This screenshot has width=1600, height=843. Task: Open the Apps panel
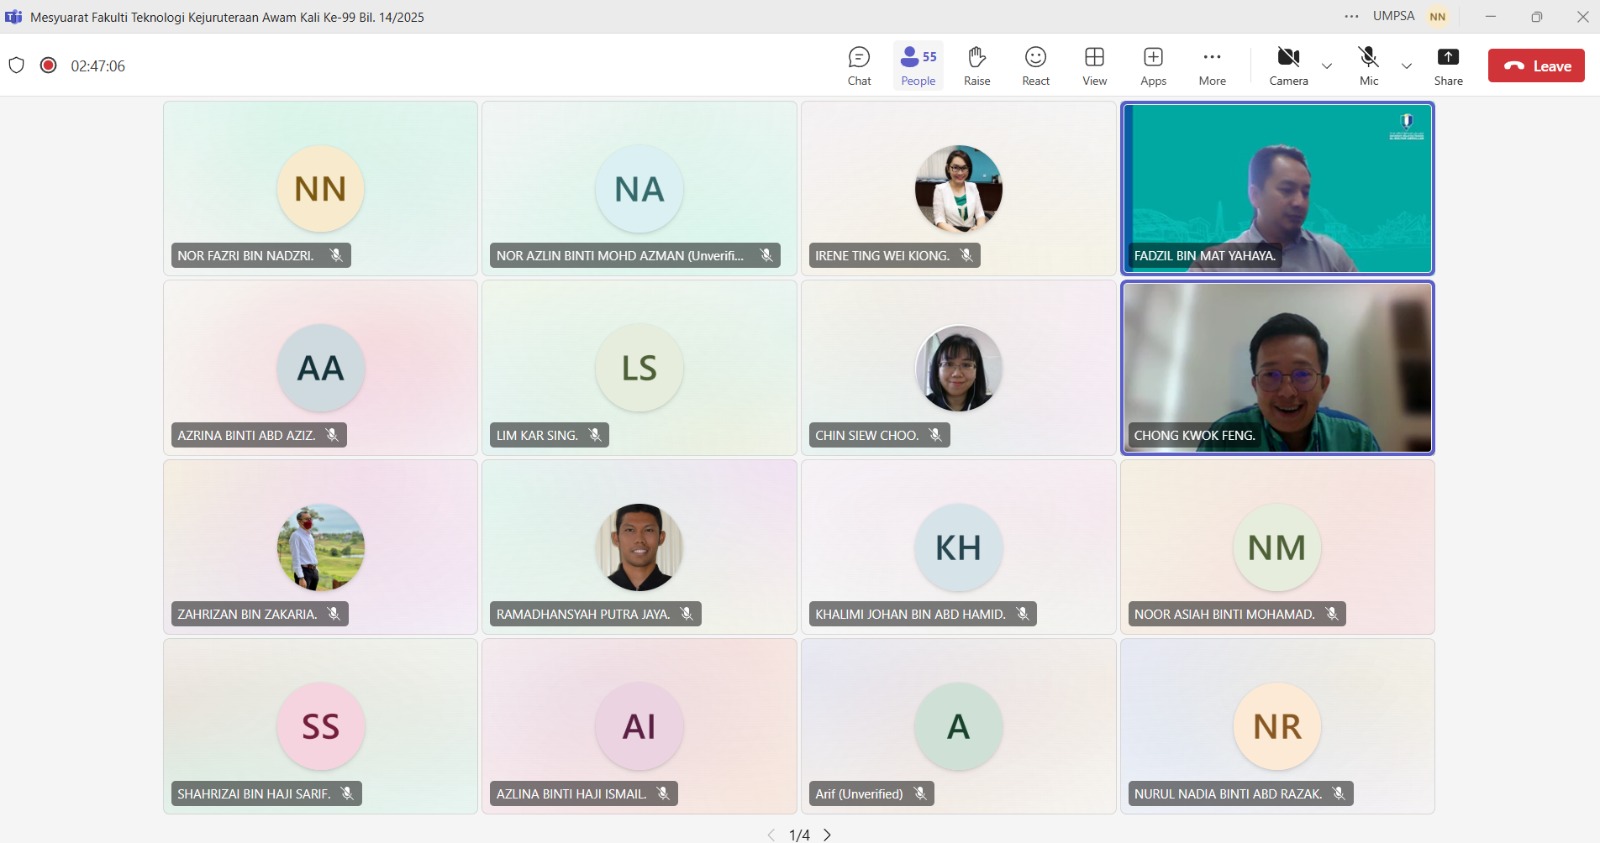1153,66
